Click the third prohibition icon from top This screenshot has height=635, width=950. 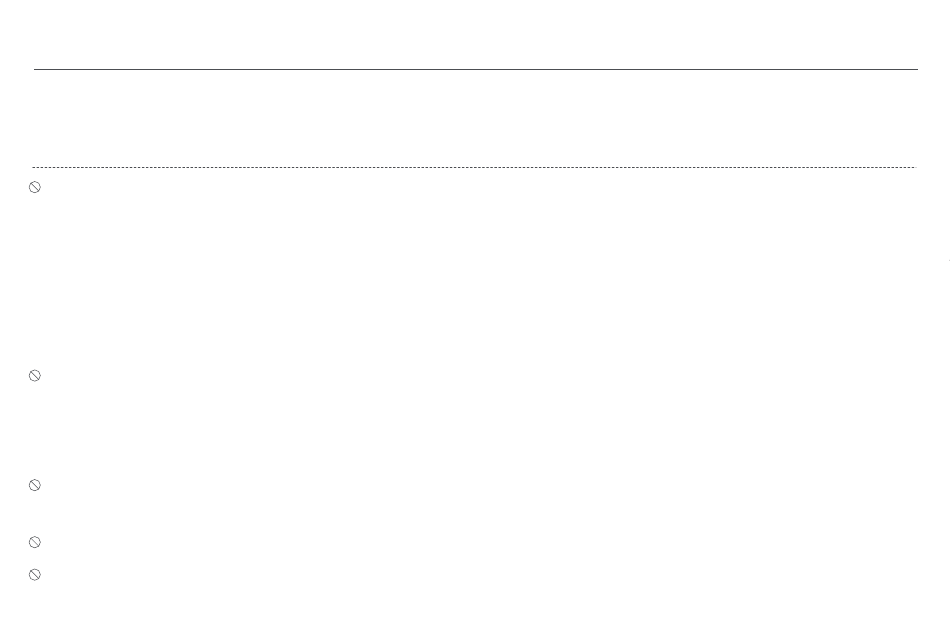(x=35, y=485)
